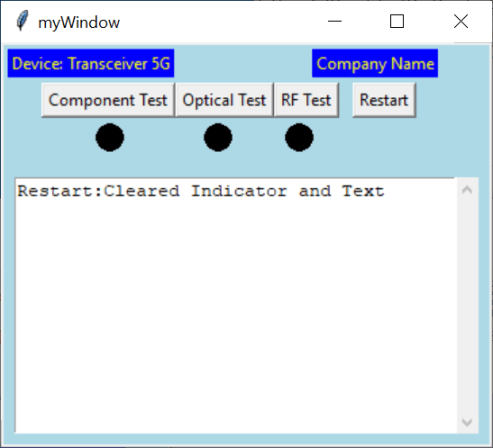This screenshot has height=448, width=493.
Task: Minimize the myWindow window
Action: pos(335,22)
